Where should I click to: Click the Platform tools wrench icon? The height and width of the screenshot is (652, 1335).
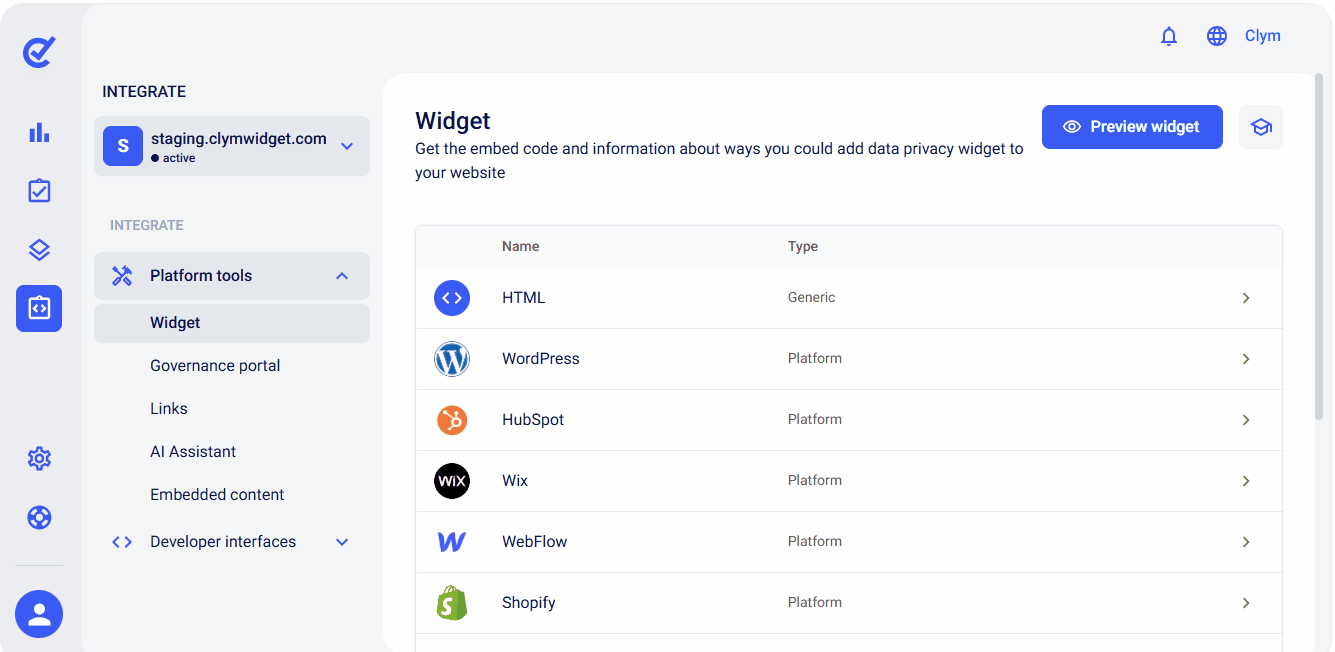point(122,276)
